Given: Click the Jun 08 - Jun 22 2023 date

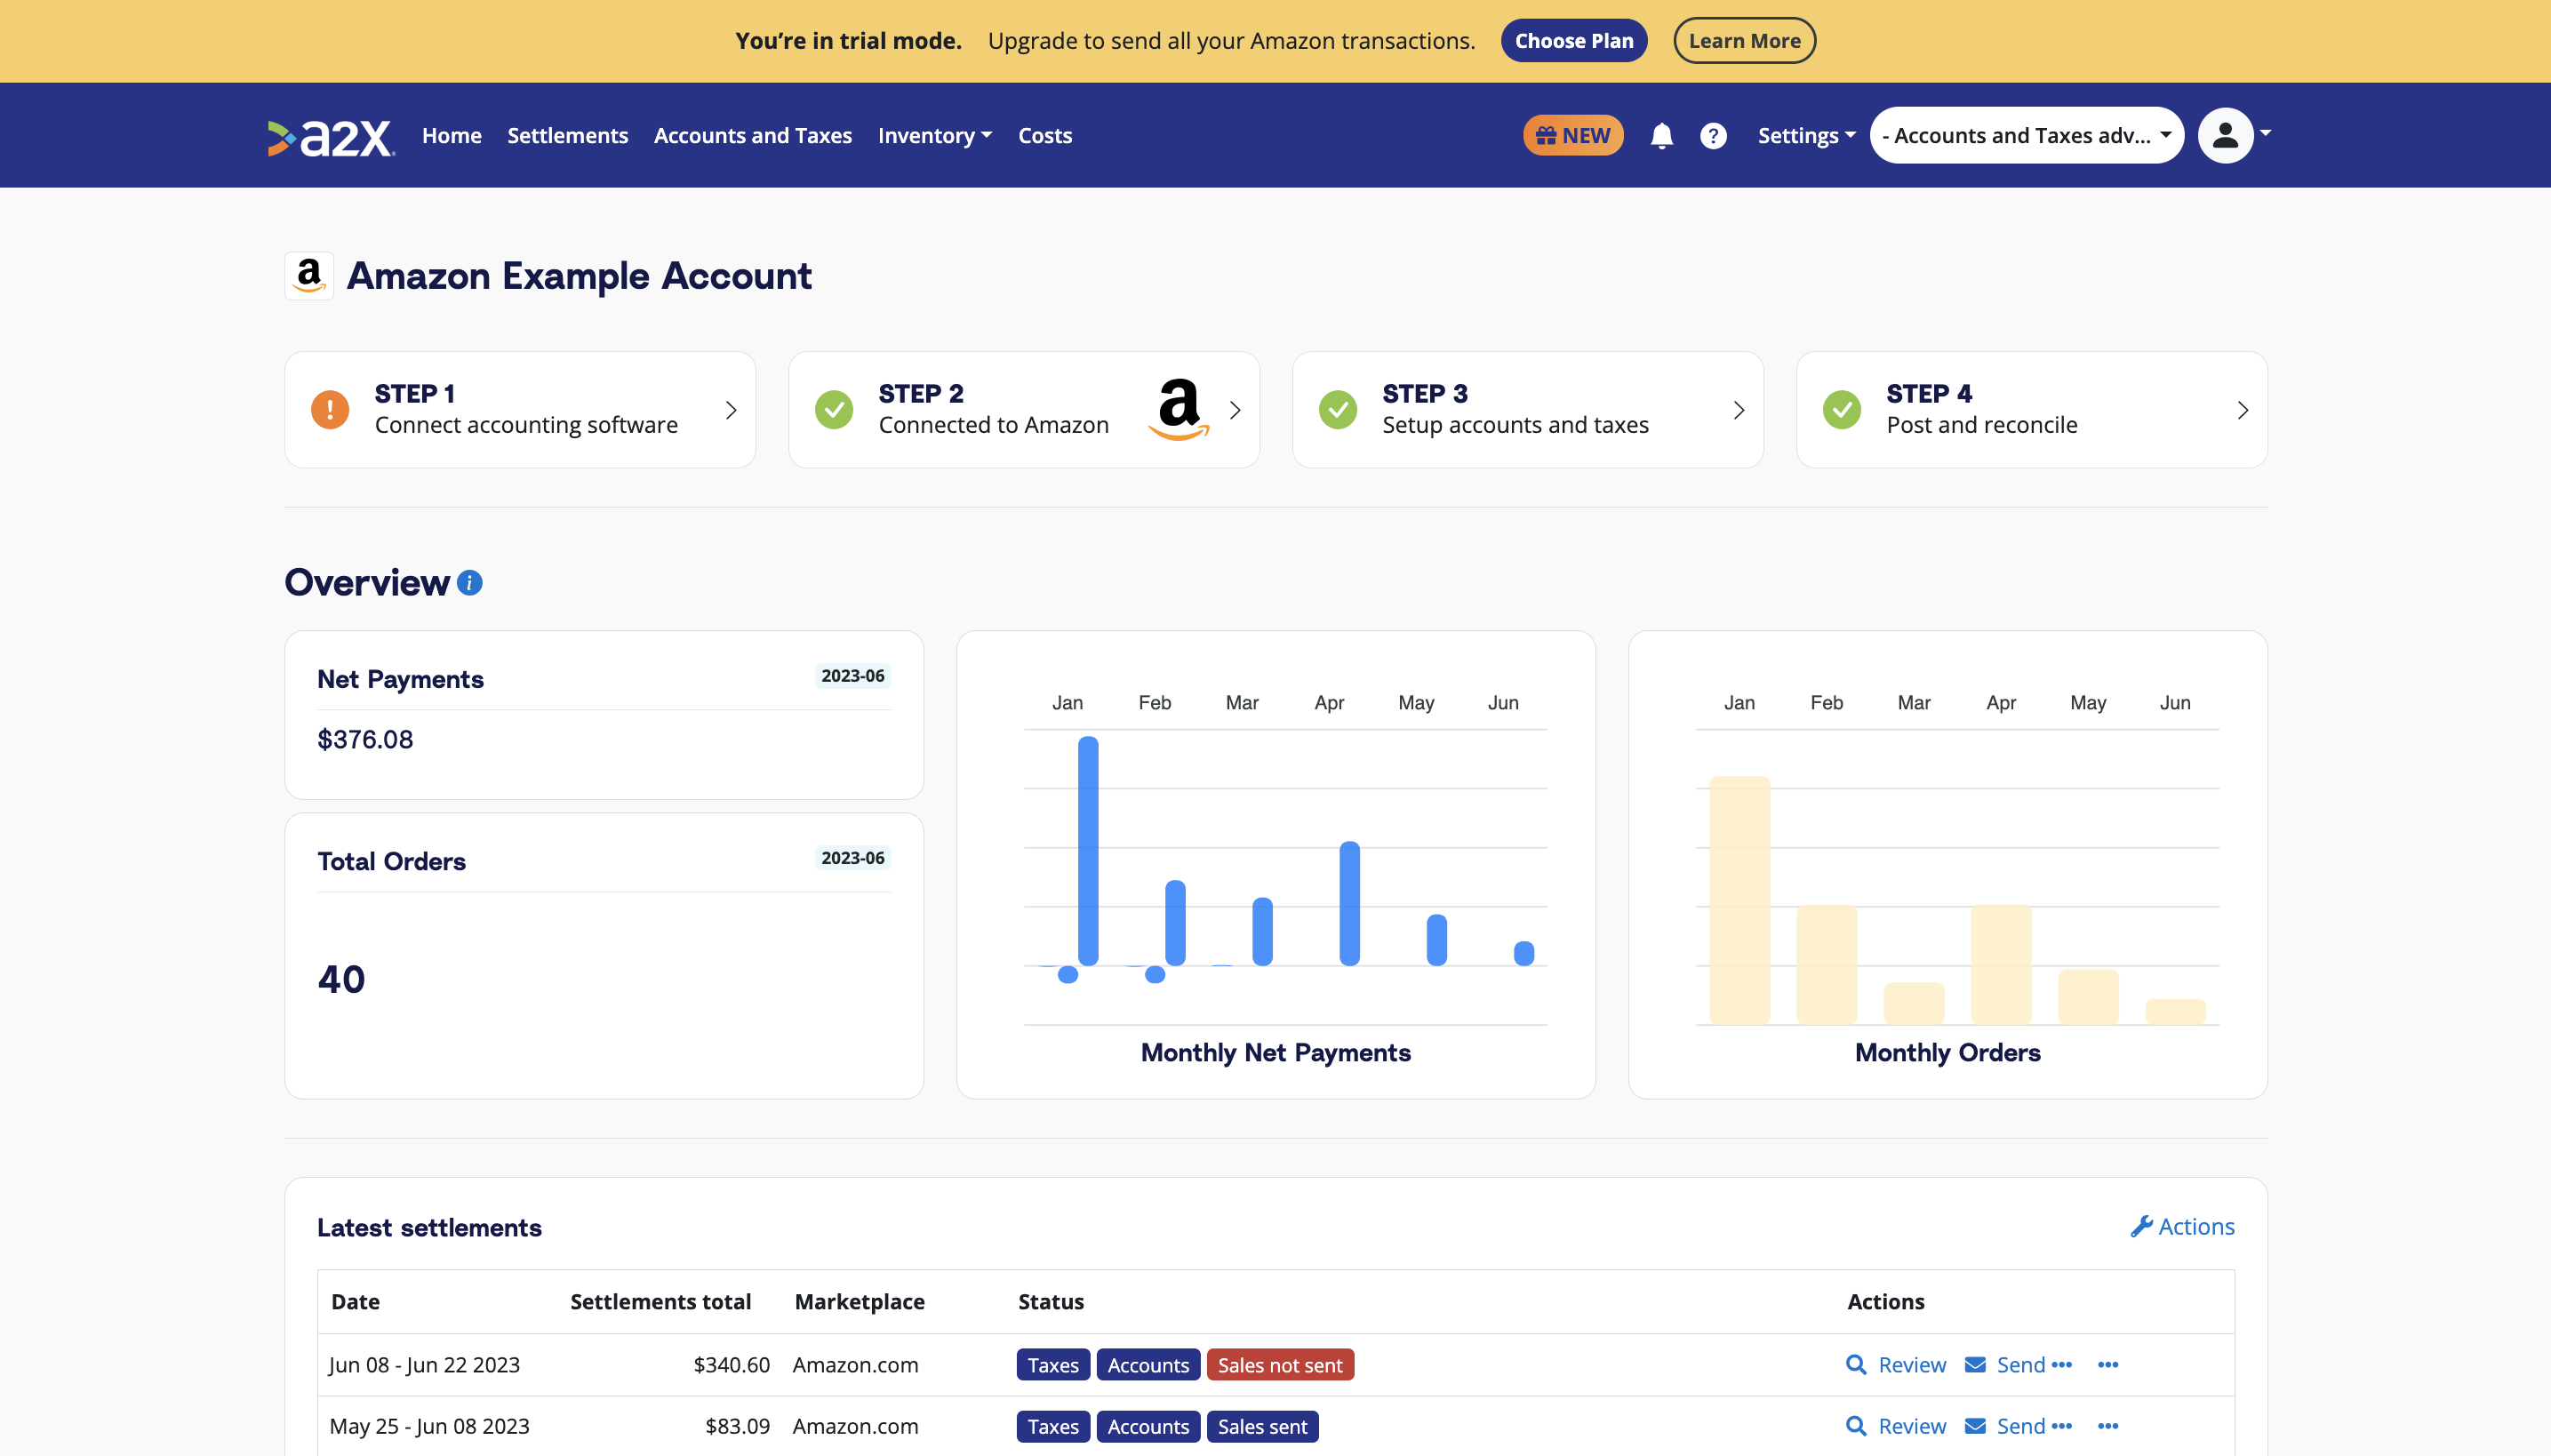Looking at the screenshot, I should click(x=425, y=1365).
